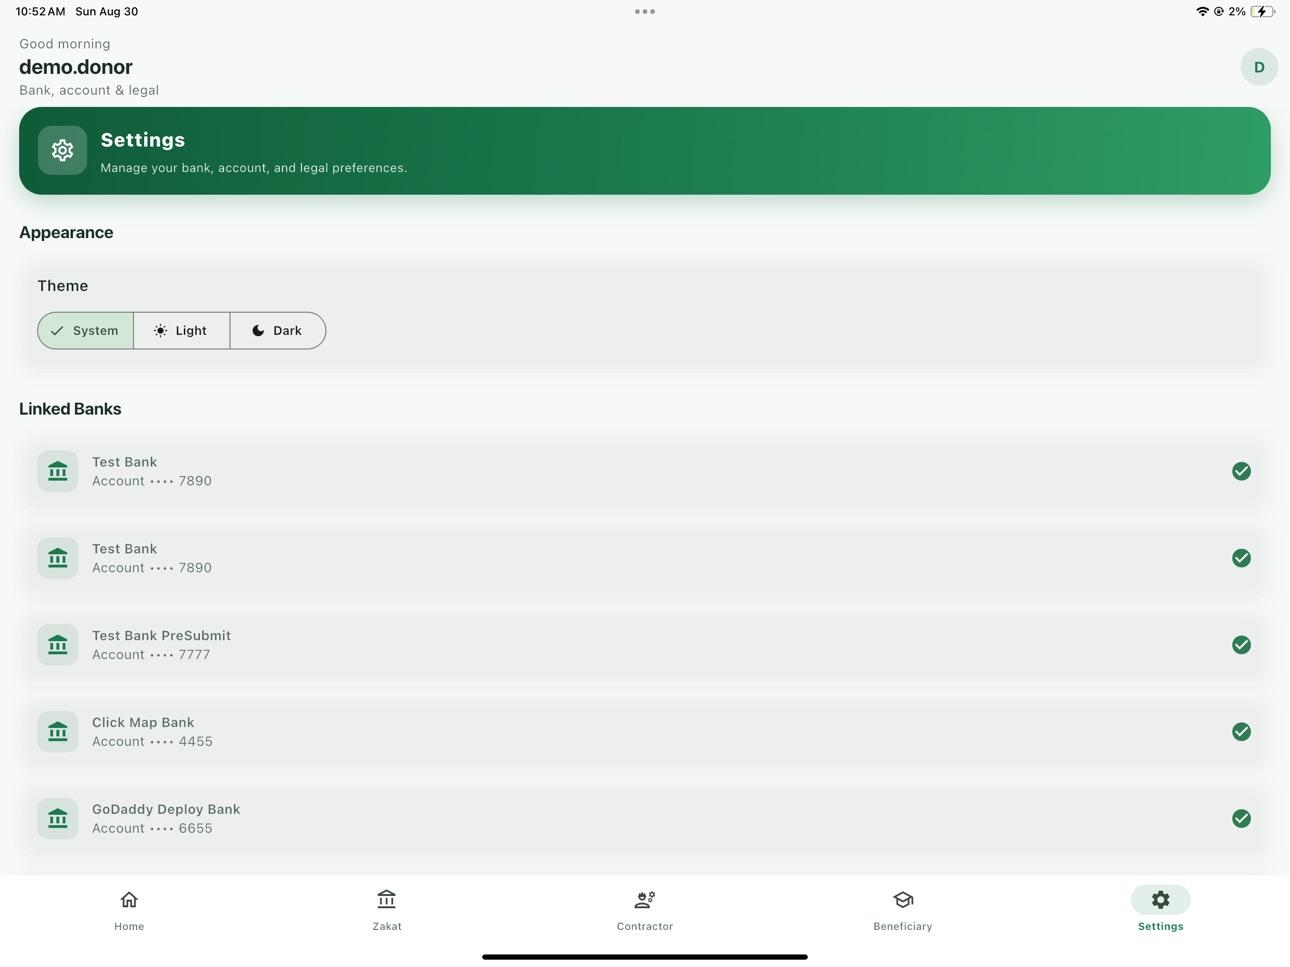The width and height of the screenshot is (1290, 967).
Task: Select the System theme option
Action: 85,331
